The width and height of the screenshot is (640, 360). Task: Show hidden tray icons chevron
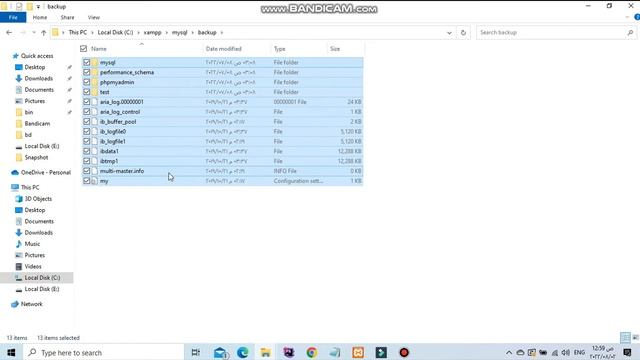click(x=509, y=352)
